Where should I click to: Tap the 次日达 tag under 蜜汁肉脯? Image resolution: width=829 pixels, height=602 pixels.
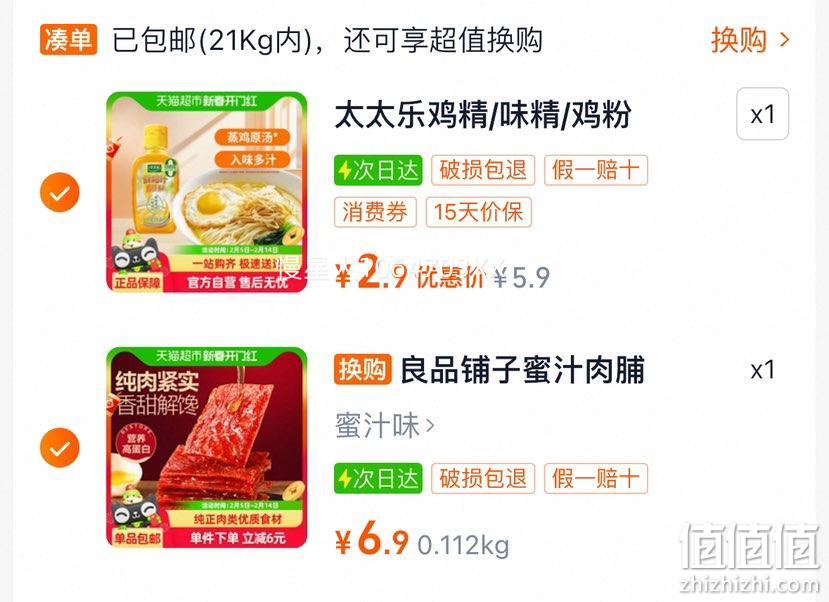click(x=378, y=479)
